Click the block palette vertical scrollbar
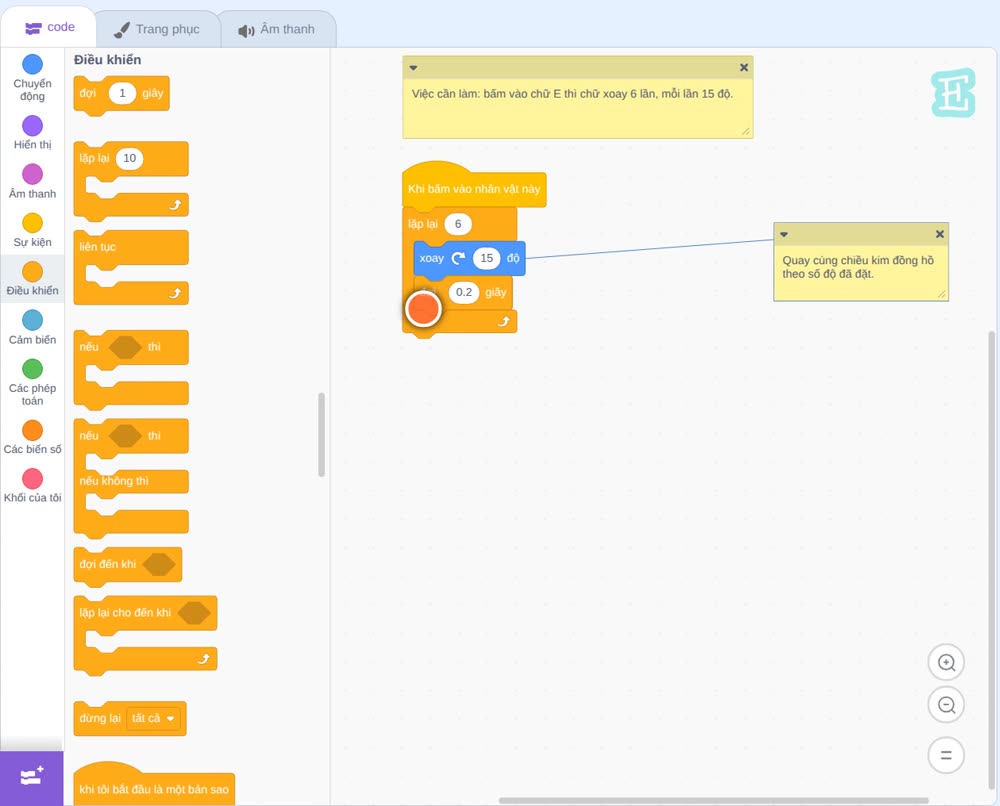Image resolution: width=1000 pixels, height=806 pixels. point(321,435)
